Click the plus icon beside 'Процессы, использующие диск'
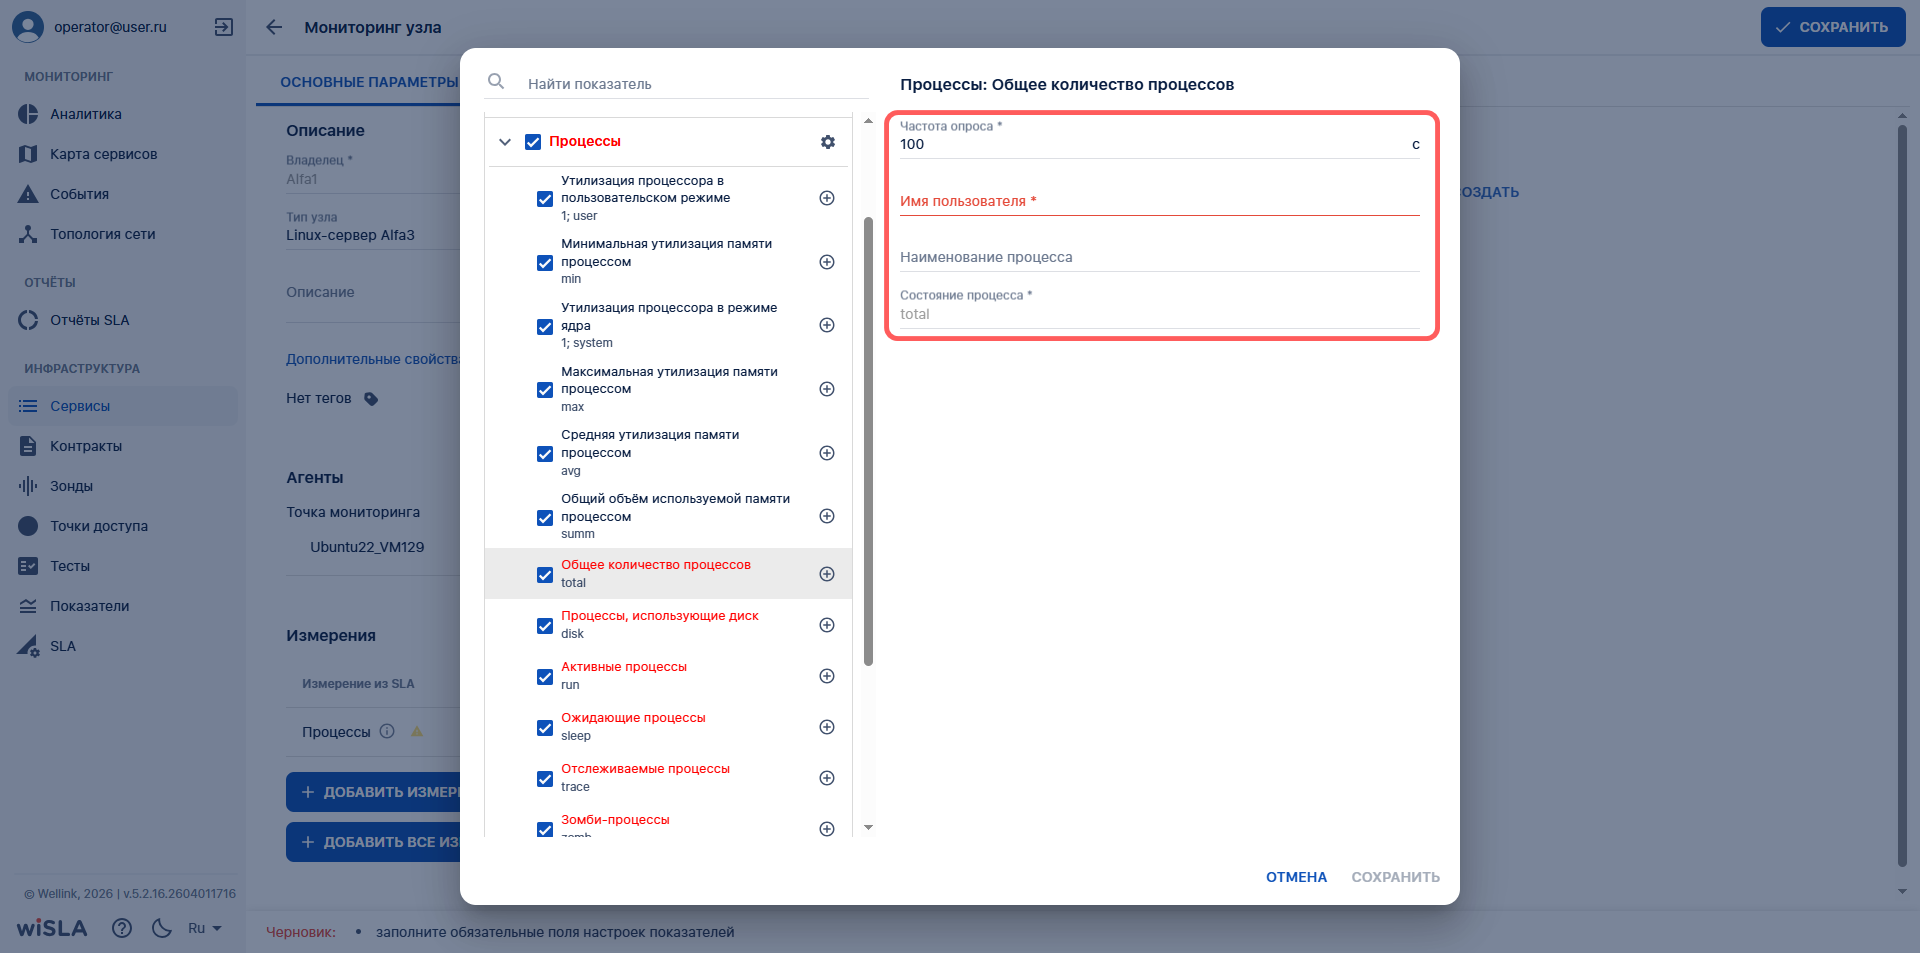This screenshot has height=953, width=1920. pos(827,625)
